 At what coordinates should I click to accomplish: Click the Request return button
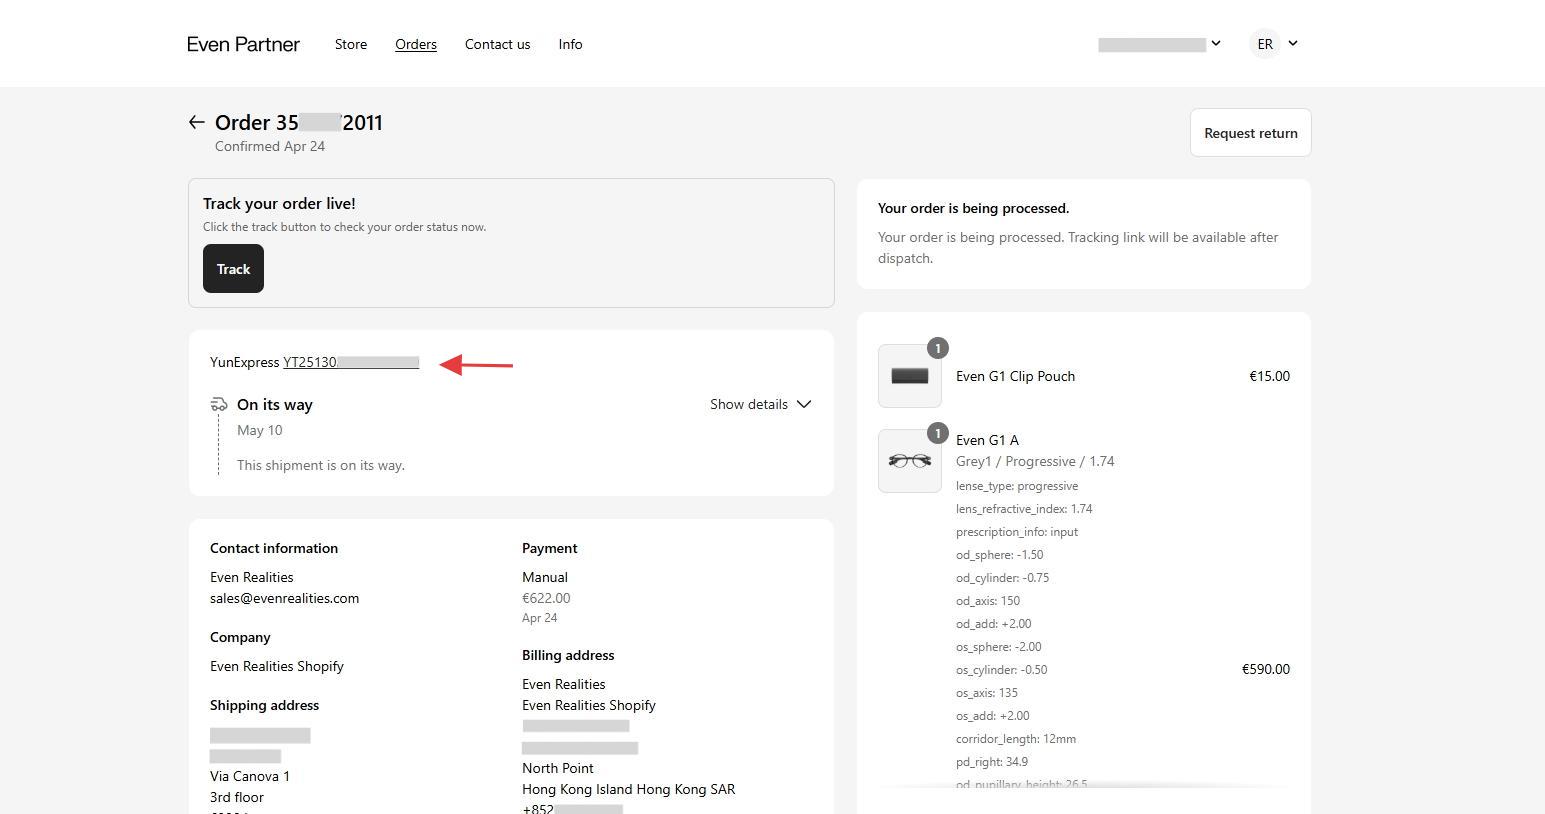1250,133
